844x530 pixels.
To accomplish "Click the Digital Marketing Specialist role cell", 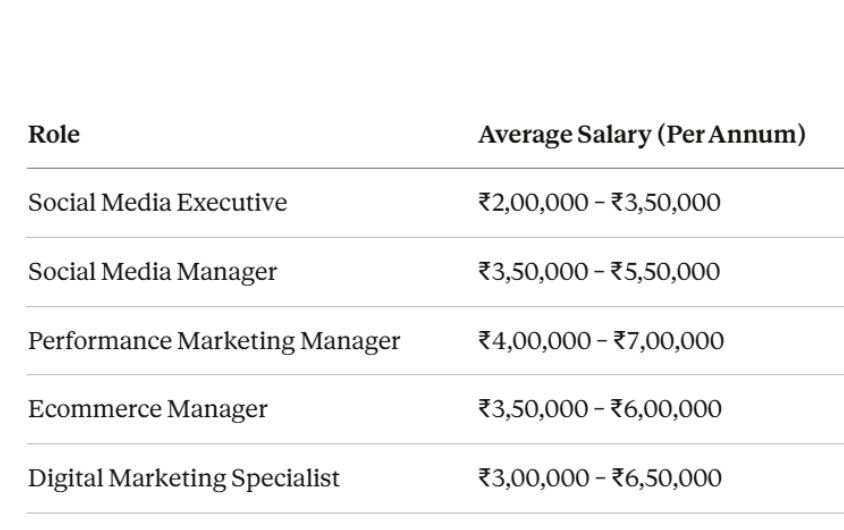I will (x=184, y=478).
